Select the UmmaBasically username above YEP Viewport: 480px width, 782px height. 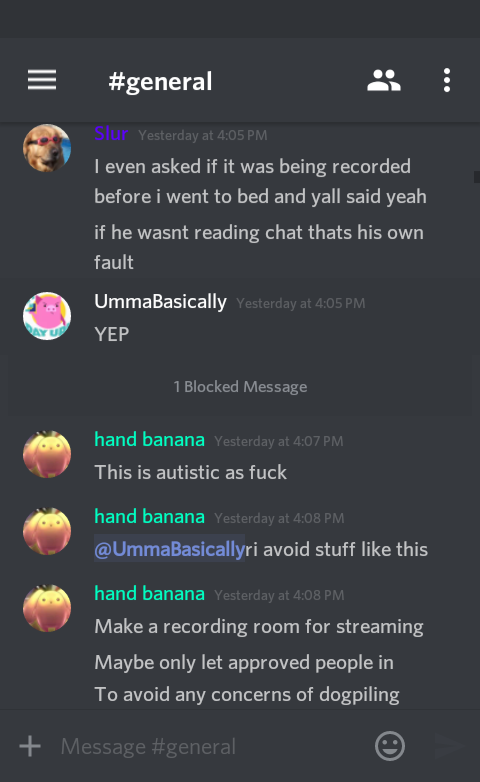coord(160,302)
